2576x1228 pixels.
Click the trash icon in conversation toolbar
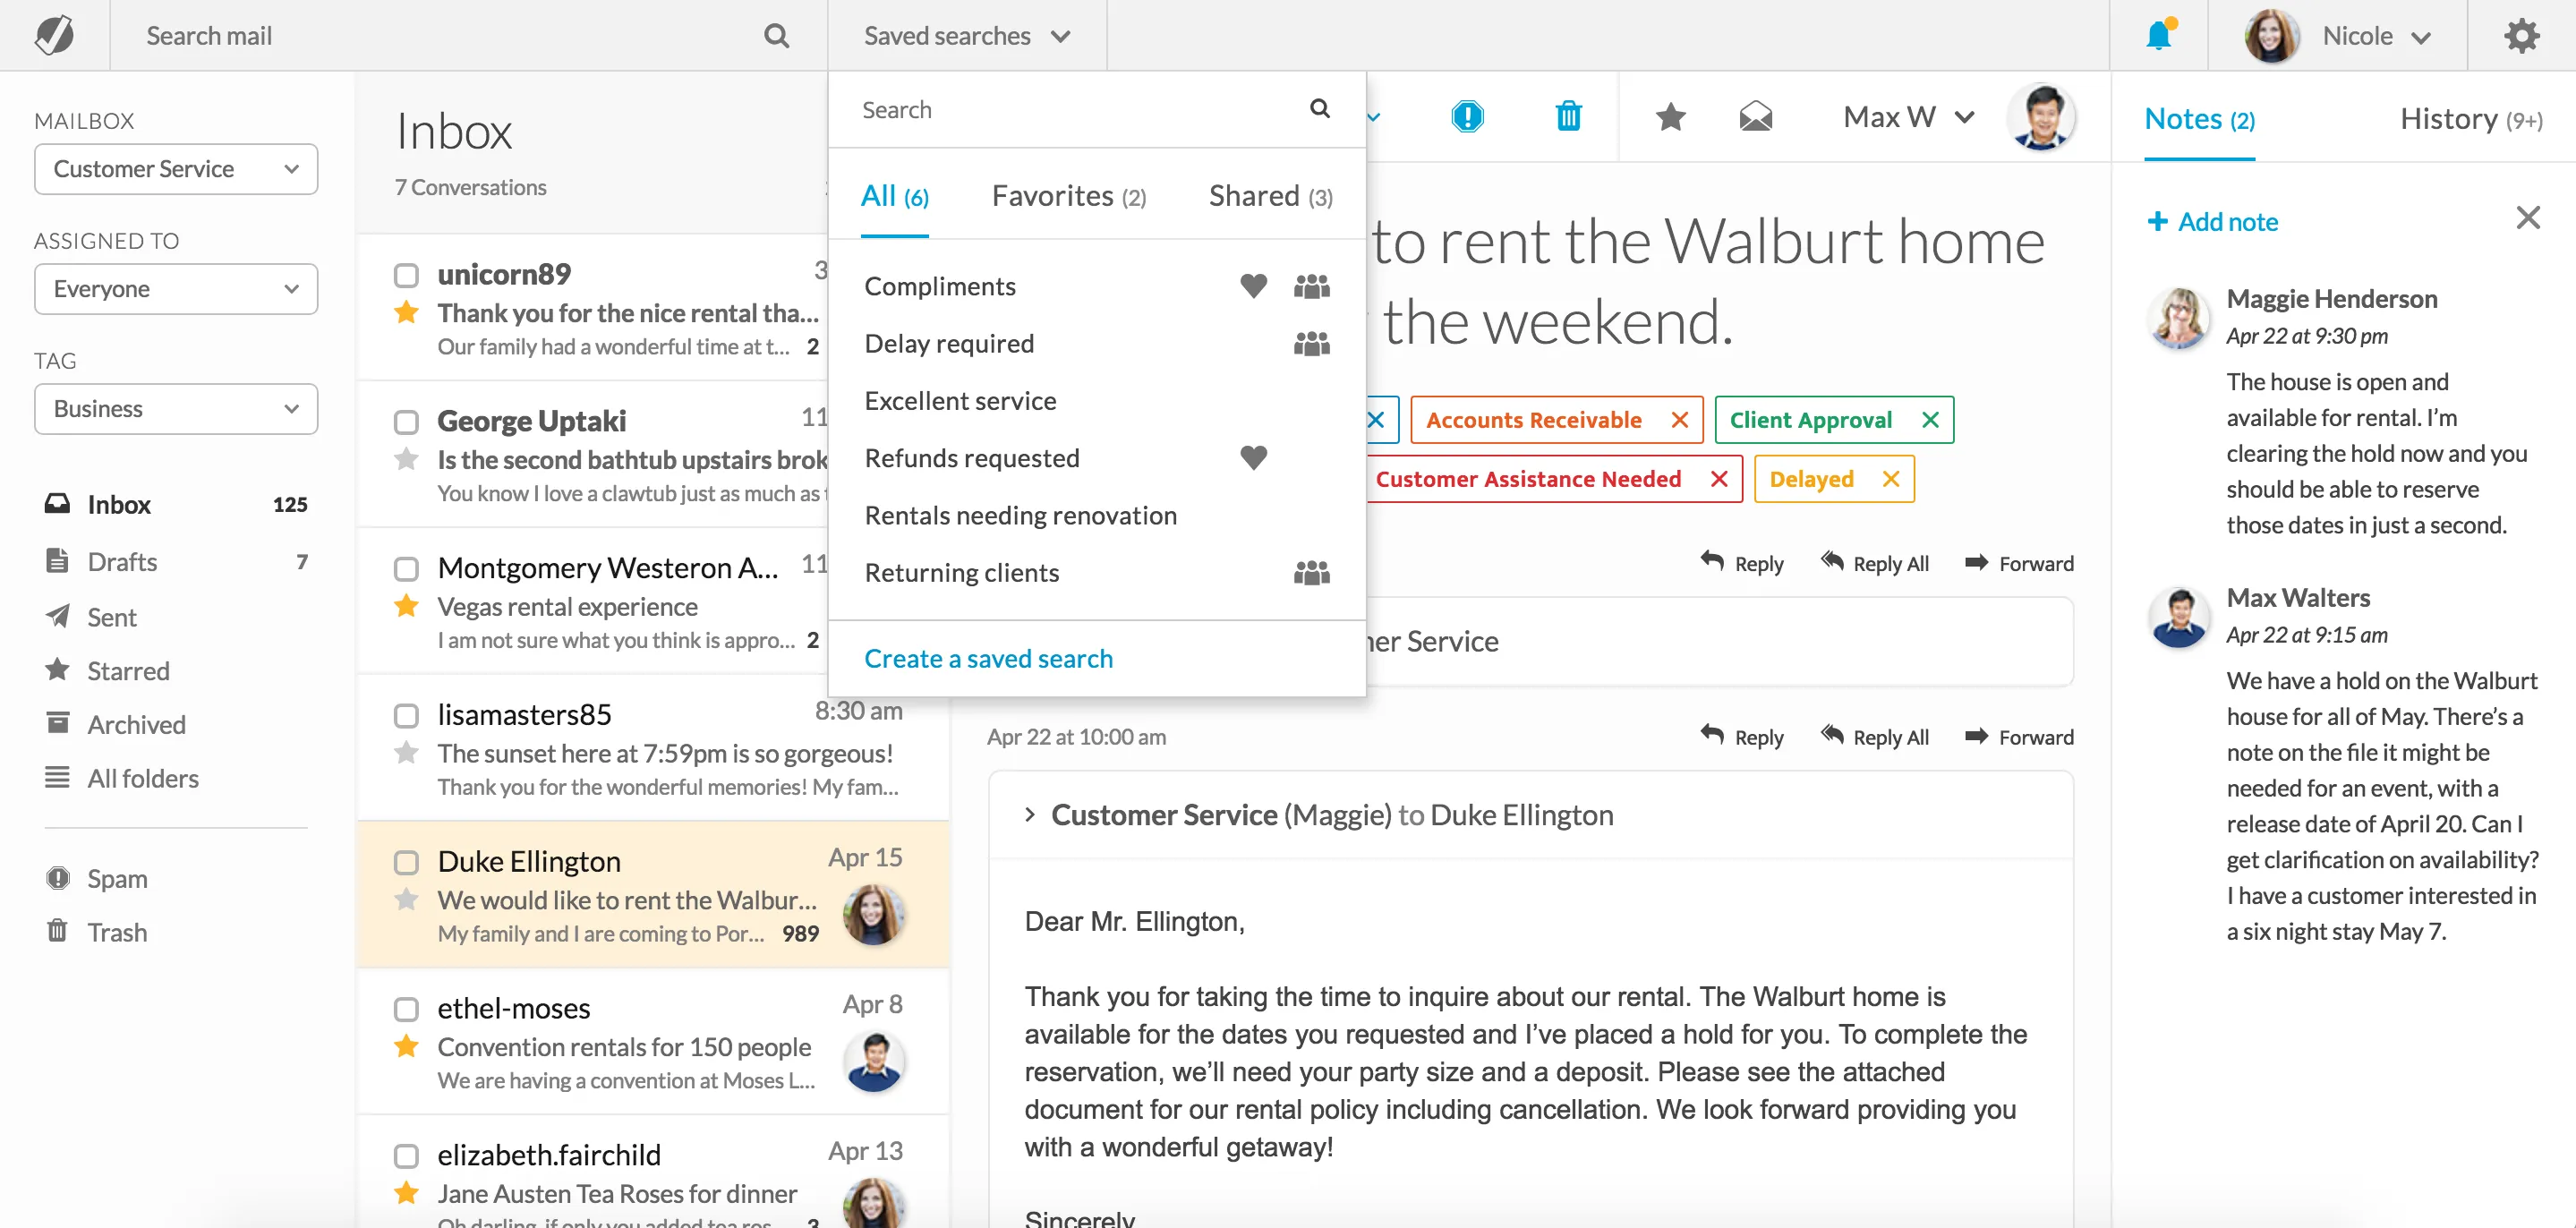(x=1568, y=117)
